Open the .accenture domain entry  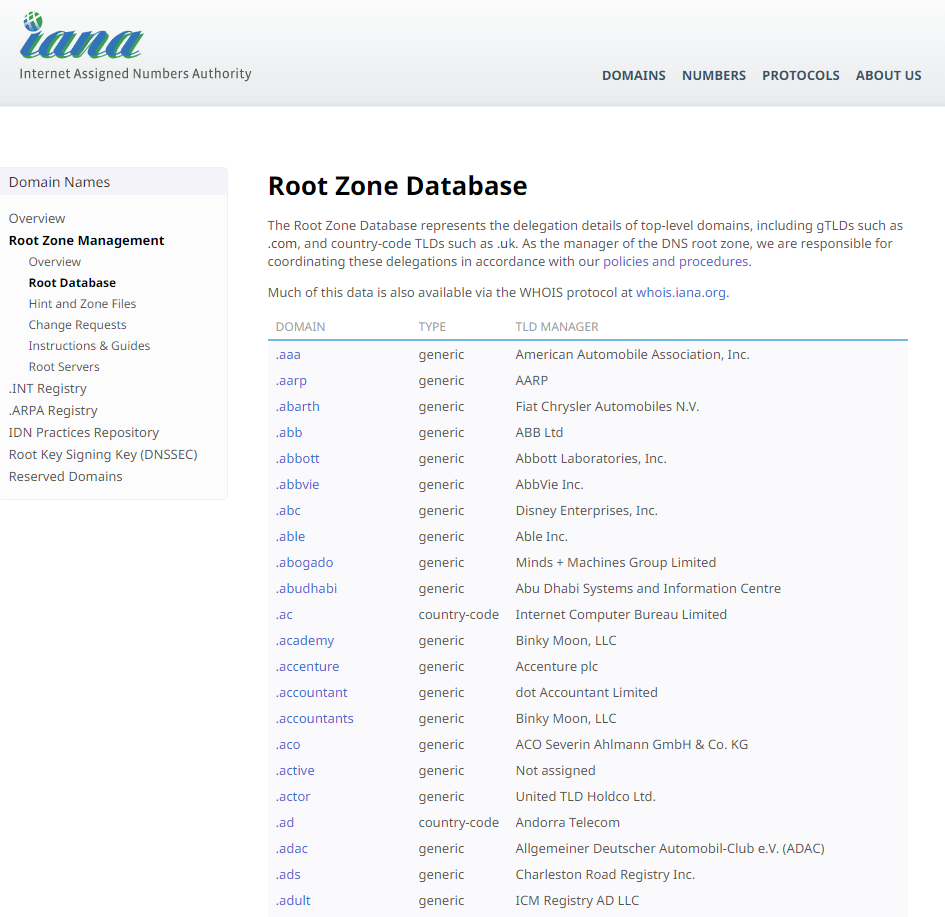(x=307, y=666)
